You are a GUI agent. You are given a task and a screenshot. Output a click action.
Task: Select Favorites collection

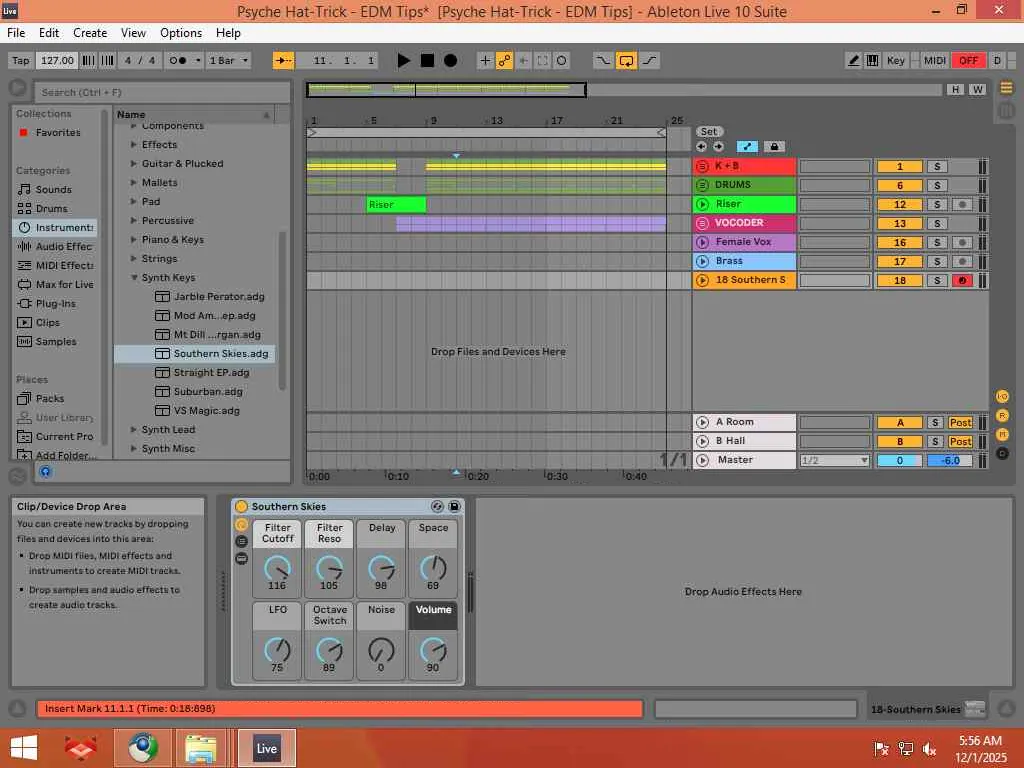[x=57, y=133]
